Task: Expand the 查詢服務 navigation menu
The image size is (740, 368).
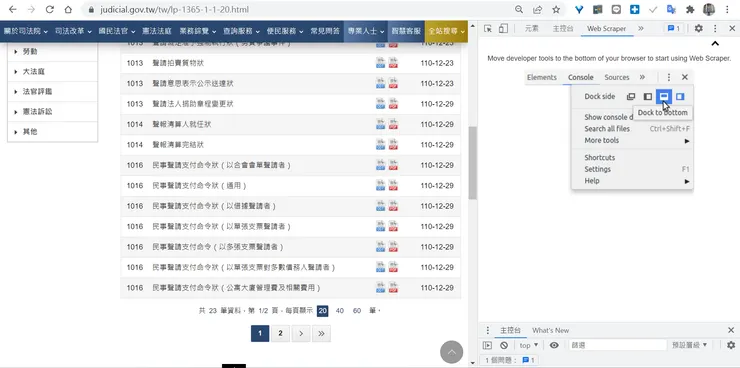Action: pos(241,31)
